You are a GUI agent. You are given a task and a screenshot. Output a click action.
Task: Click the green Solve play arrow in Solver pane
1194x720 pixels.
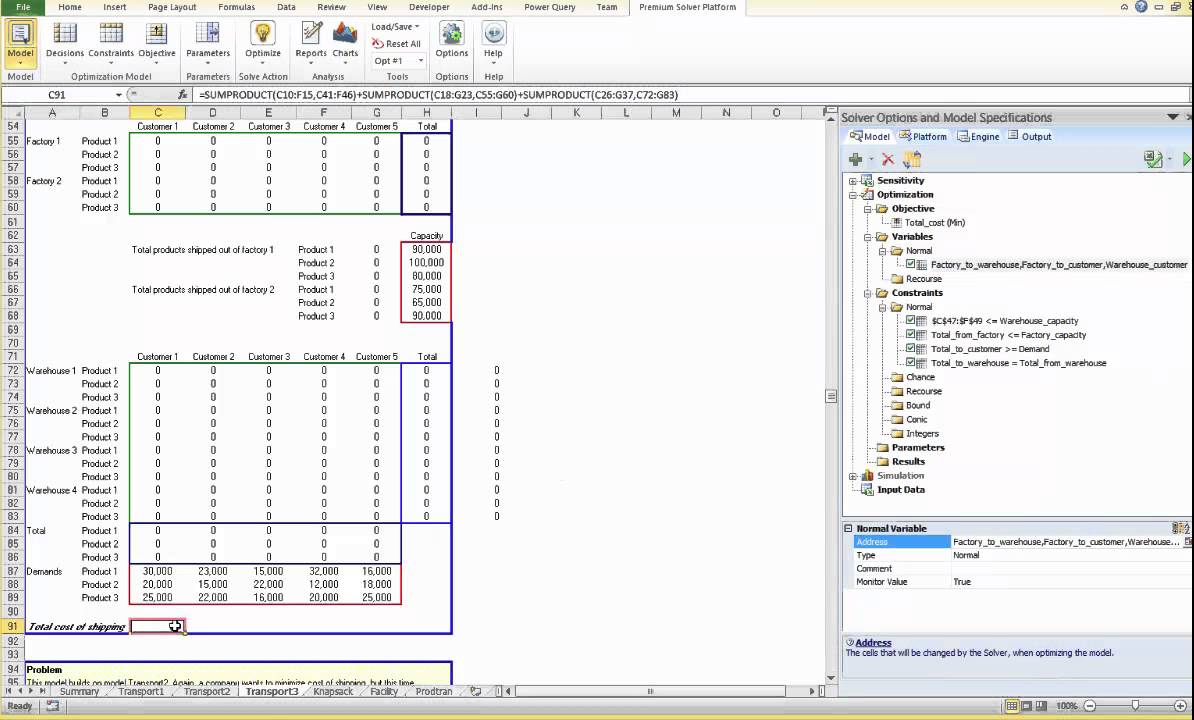coord(1186,159)
